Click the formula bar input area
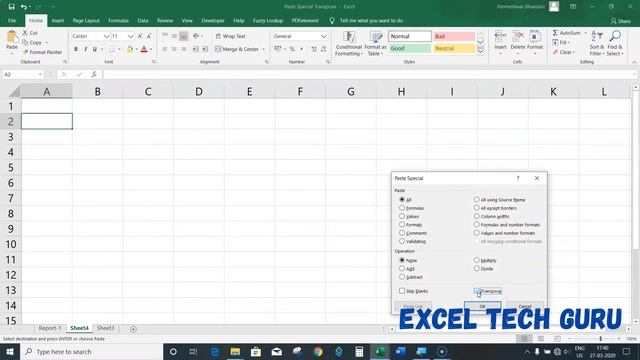The image size is (640, 360). pyautogui.click(x=369, y=74)
